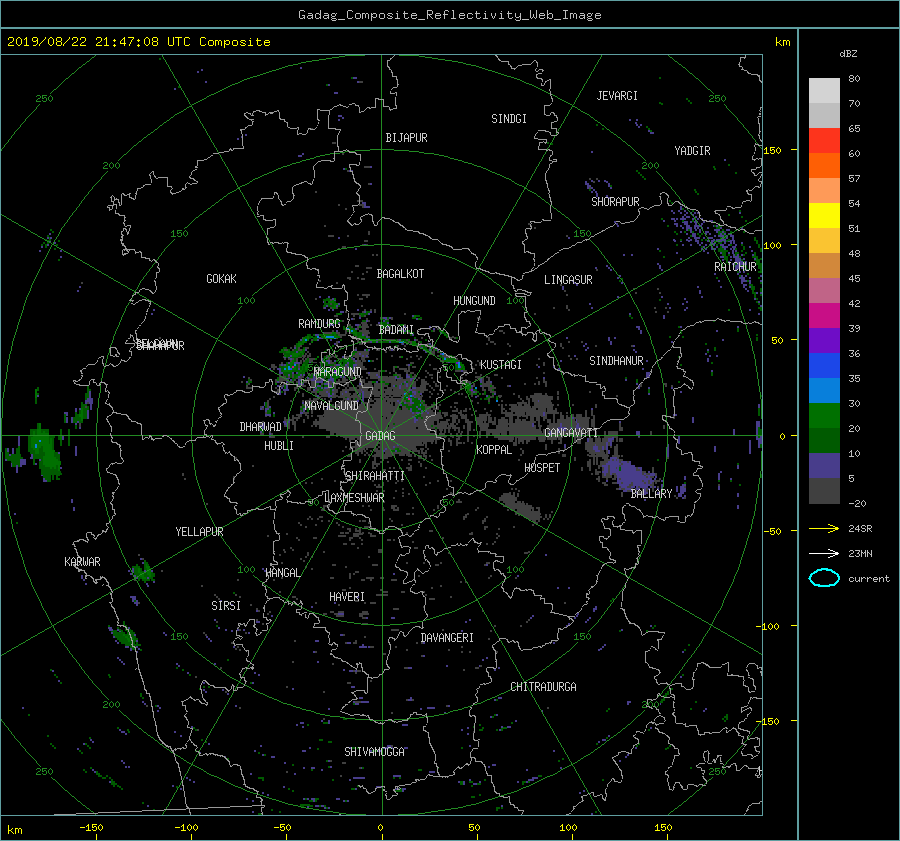Click the HUBLI city label
This screenshot has width=900, height=841.
click(278, 445)
